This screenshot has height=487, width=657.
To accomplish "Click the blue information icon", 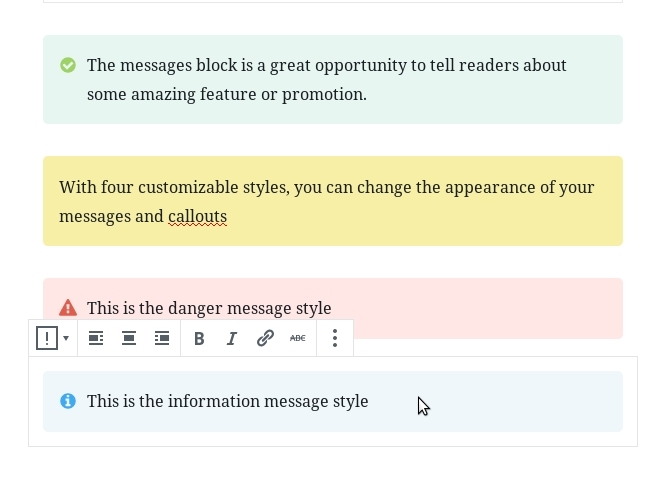I will tap(68, 401).
